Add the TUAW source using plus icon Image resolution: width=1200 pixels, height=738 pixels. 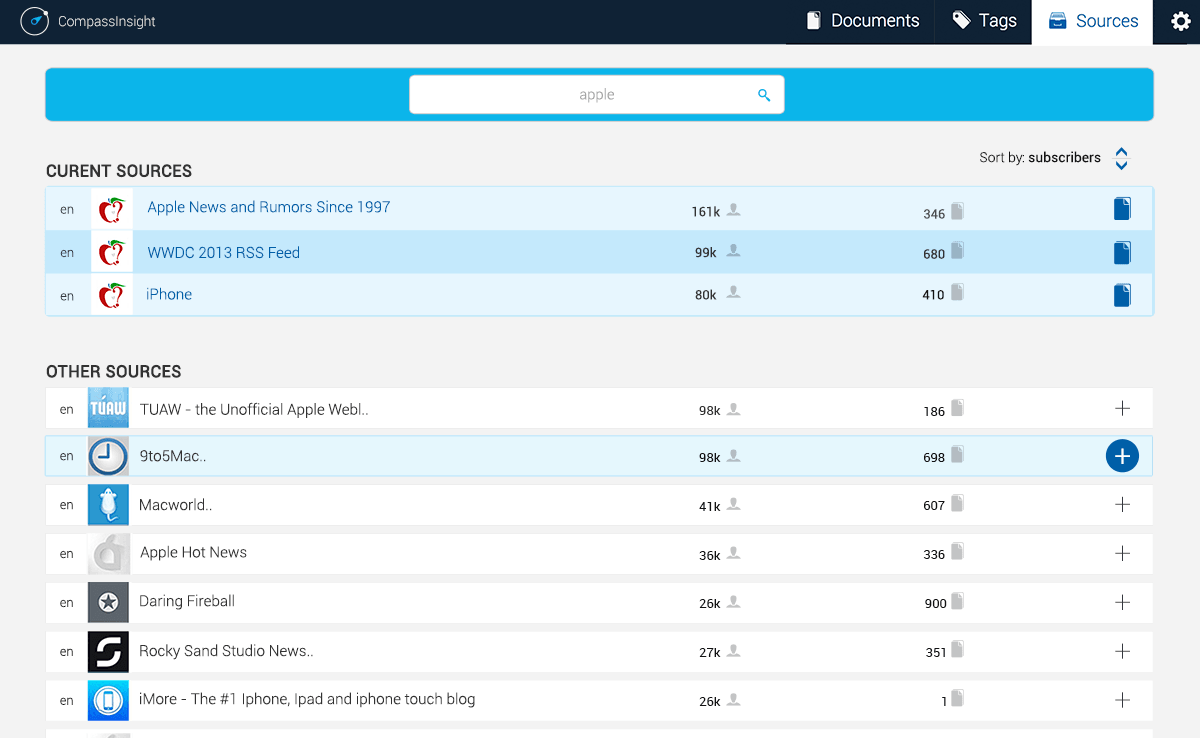click(1122, 408)
